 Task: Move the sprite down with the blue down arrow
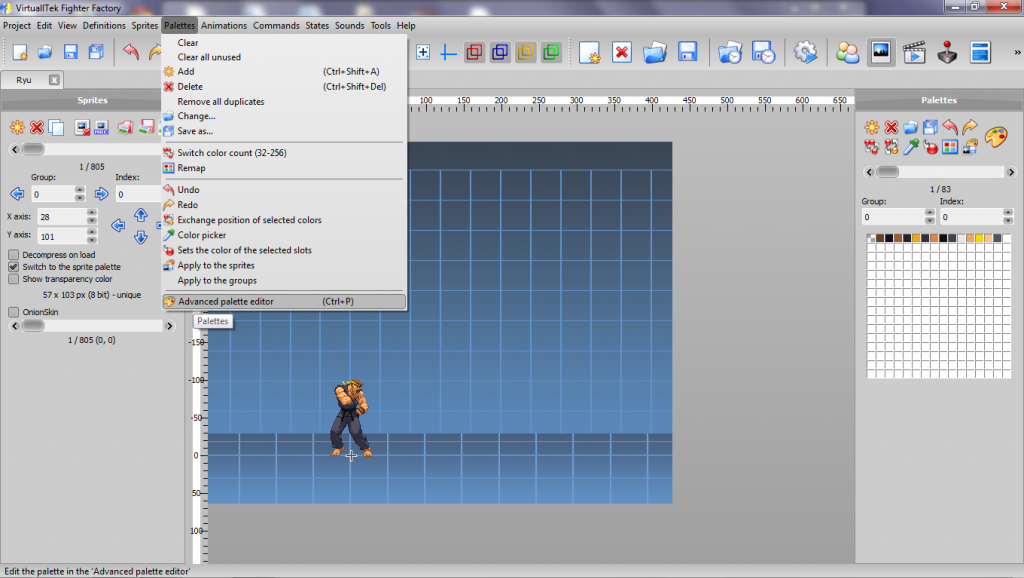[x=140, y=237]
